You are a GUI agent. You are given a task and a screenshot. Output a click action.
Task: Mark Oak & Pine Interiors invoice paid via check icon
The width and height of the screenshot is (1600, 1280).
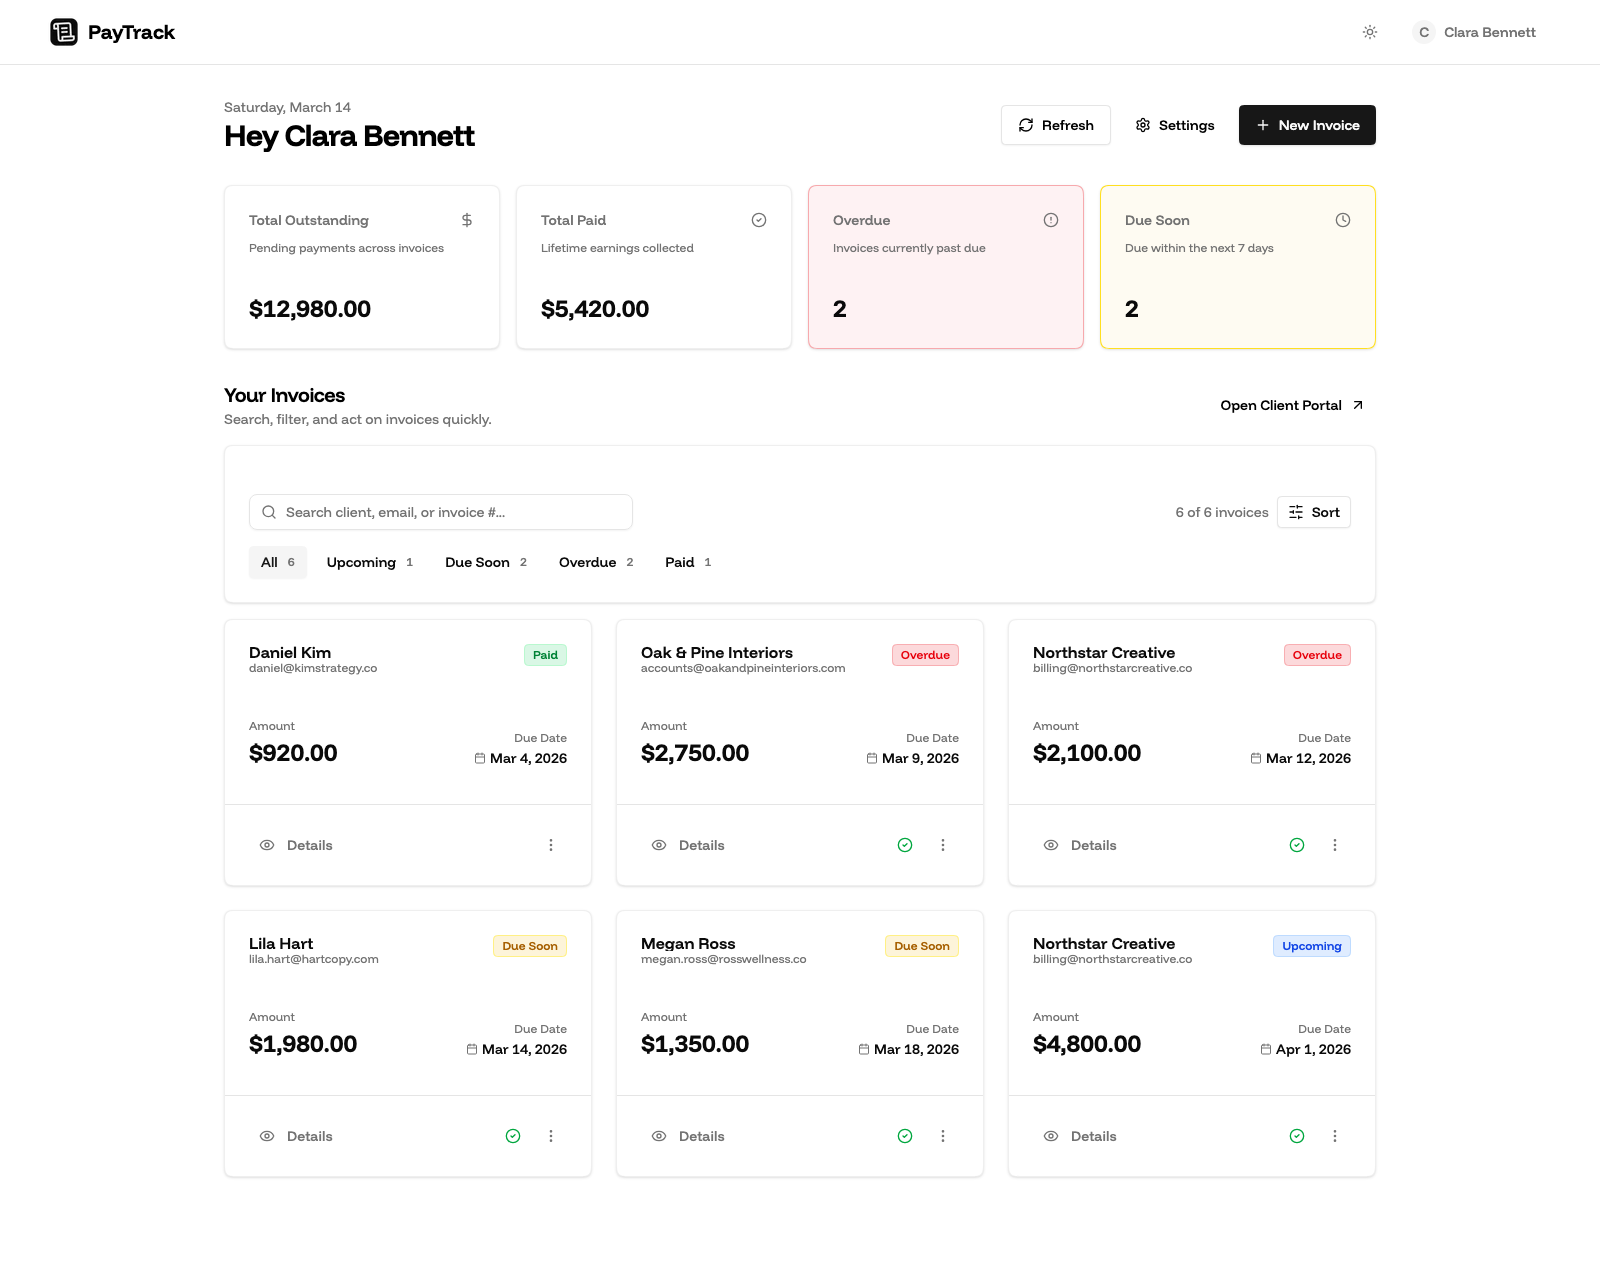[x=905, y=845]
